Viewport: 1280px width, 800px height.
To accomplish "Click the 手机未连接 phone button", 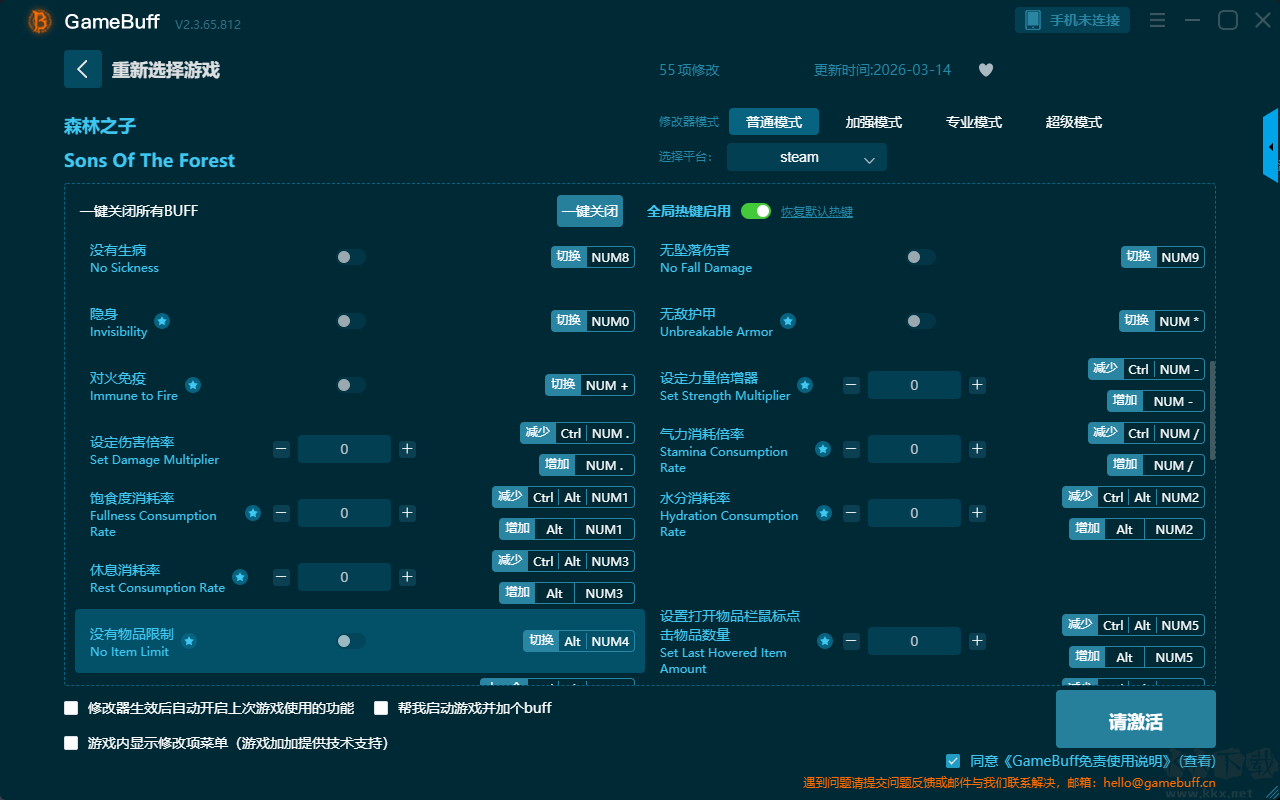I will tap(1073, 20).
